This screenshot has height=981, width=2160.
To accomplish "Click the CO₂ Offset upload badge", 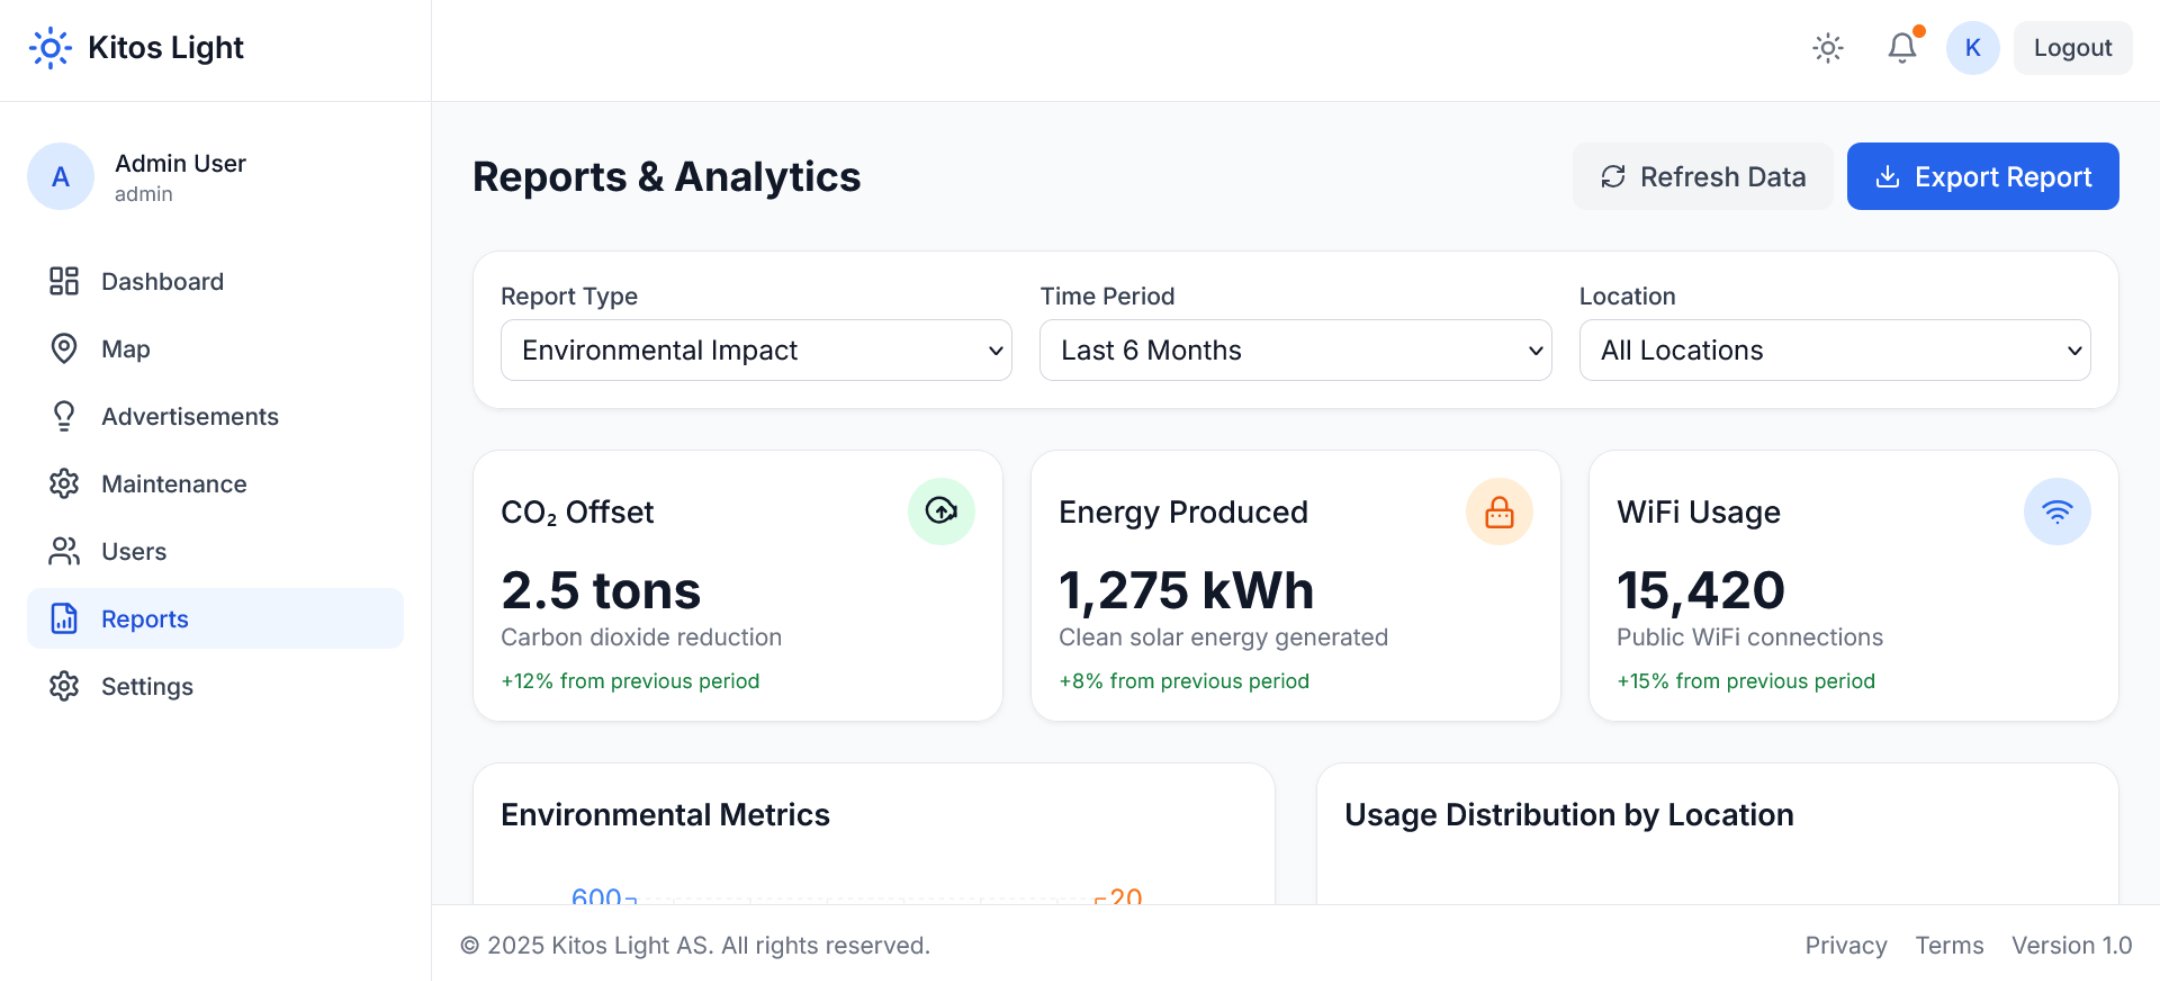I will [x=941, y=510].
